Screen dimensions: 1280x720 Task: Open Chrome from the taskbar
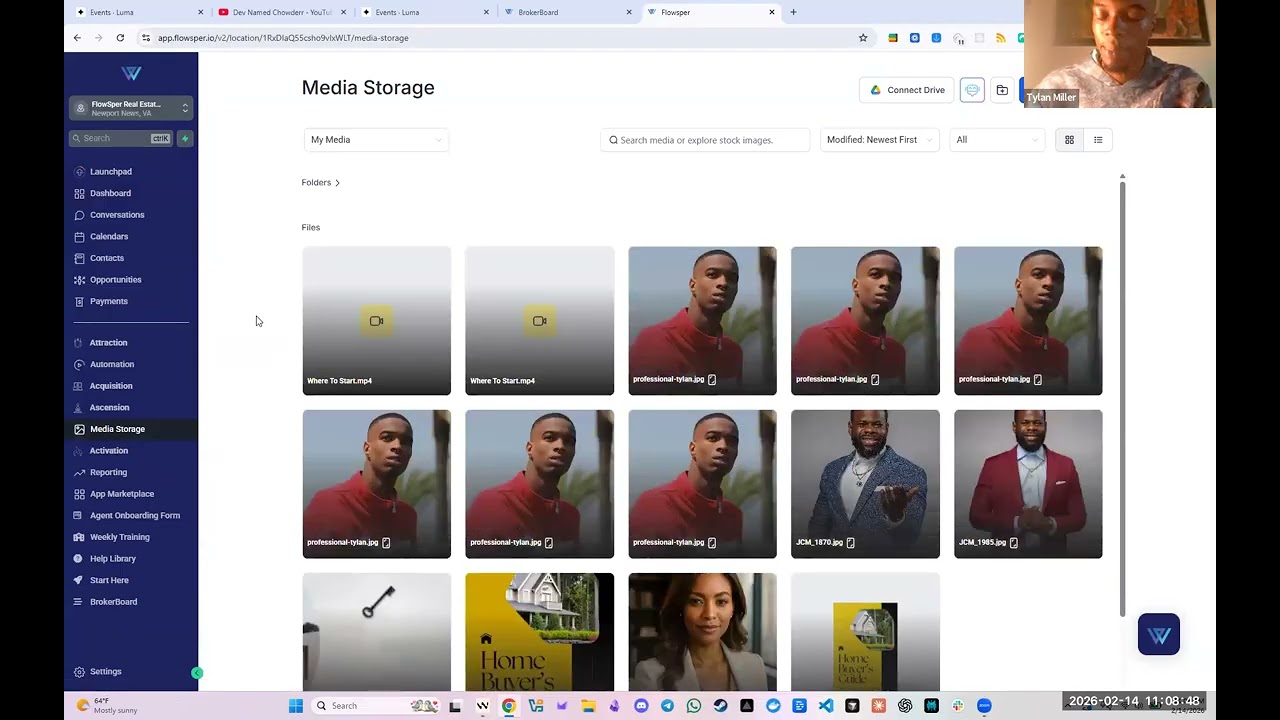pos(509,706)
